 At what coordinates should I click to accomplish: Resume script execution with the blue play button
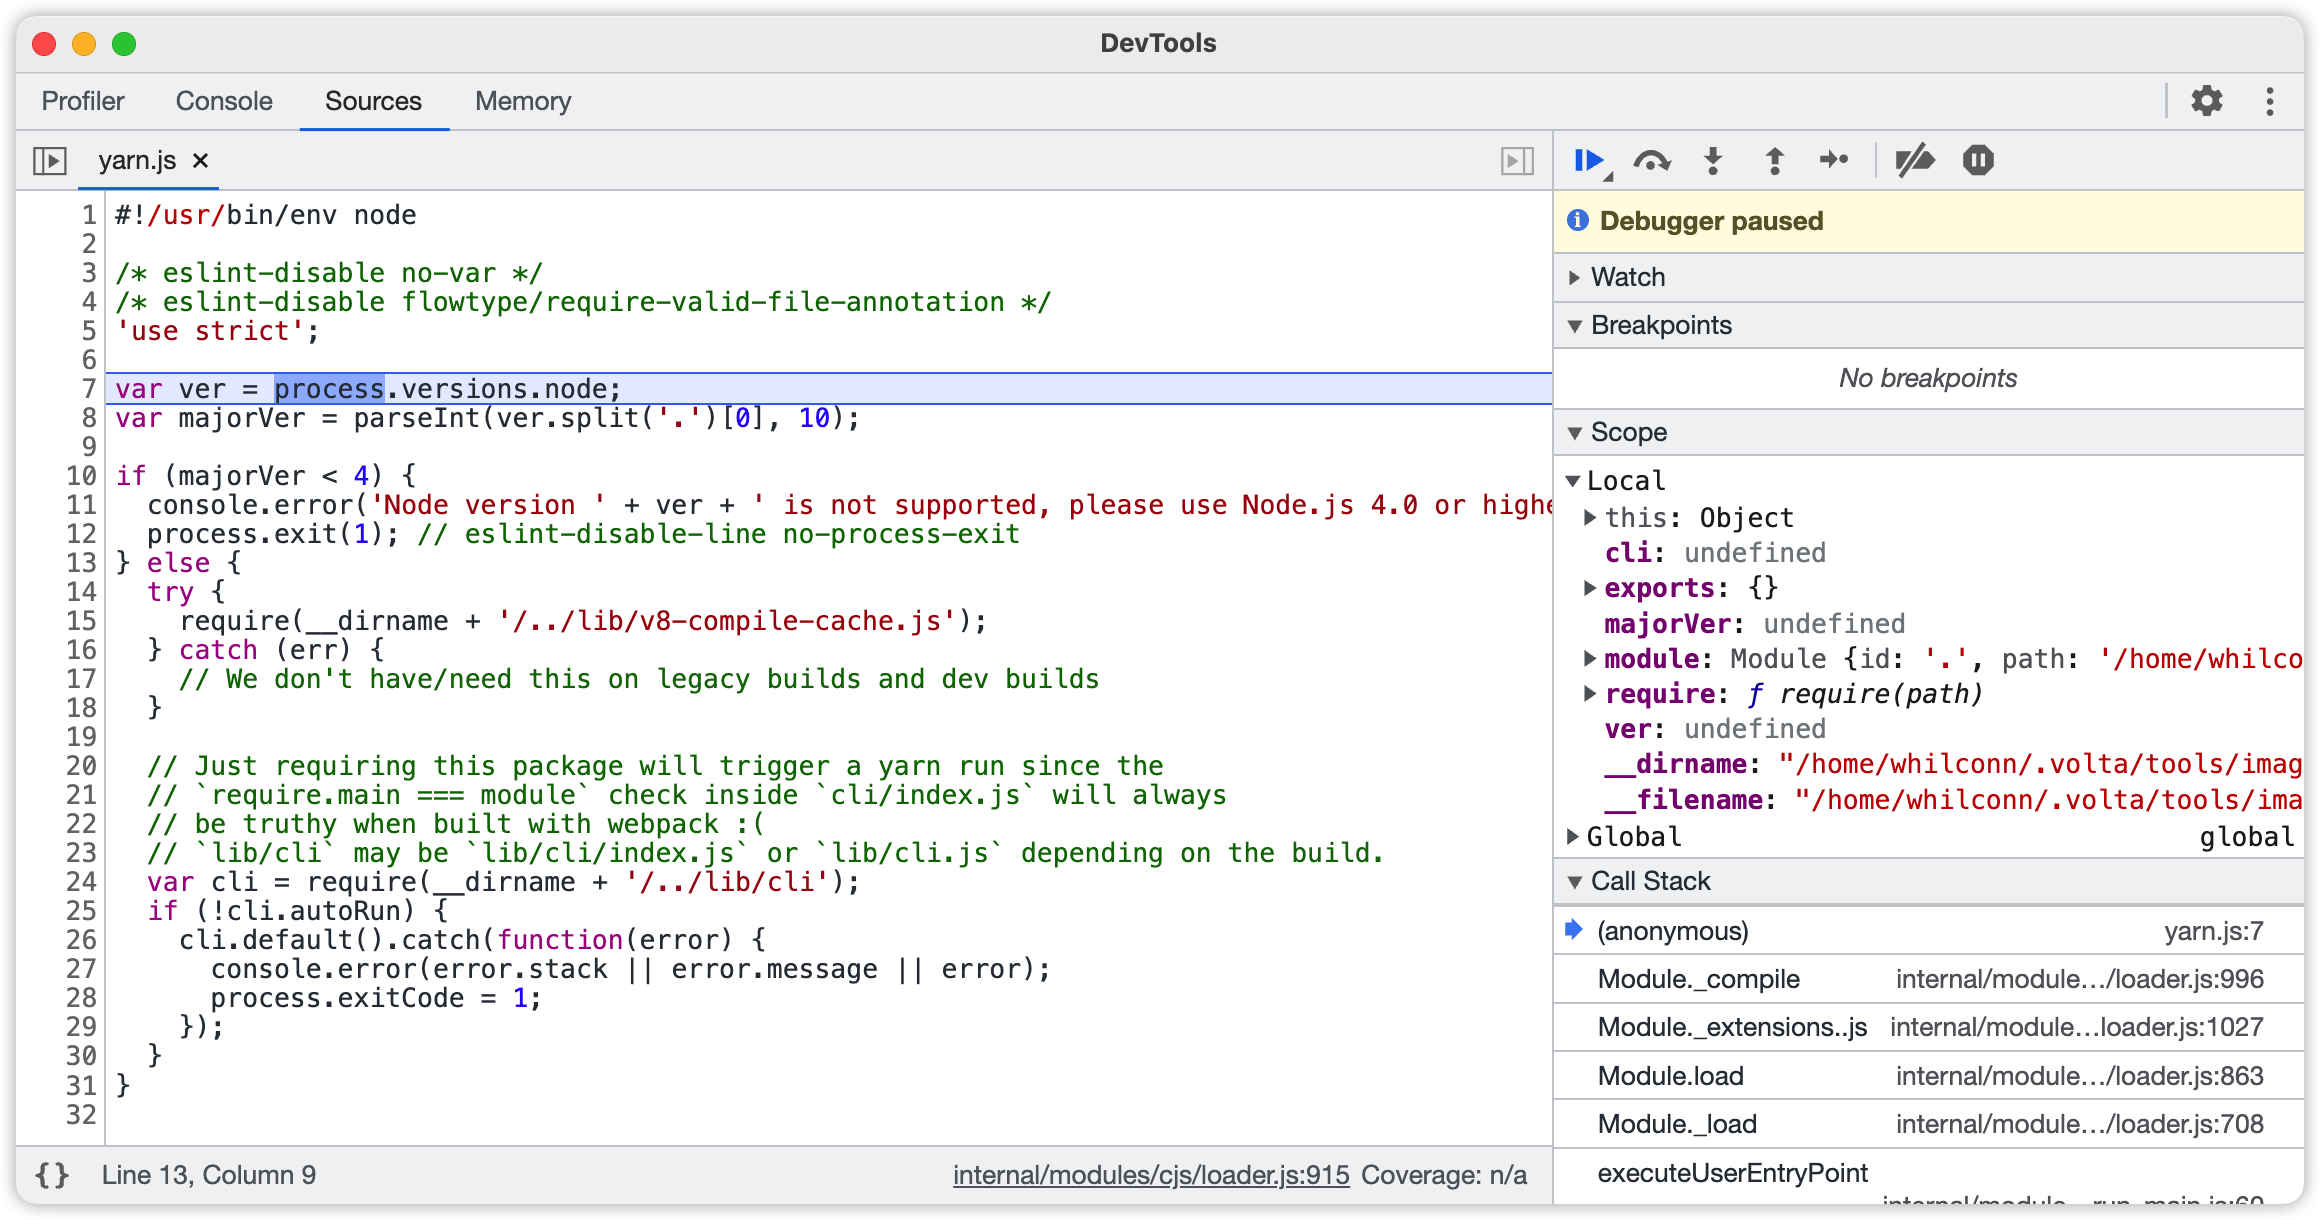(1589, 160)
